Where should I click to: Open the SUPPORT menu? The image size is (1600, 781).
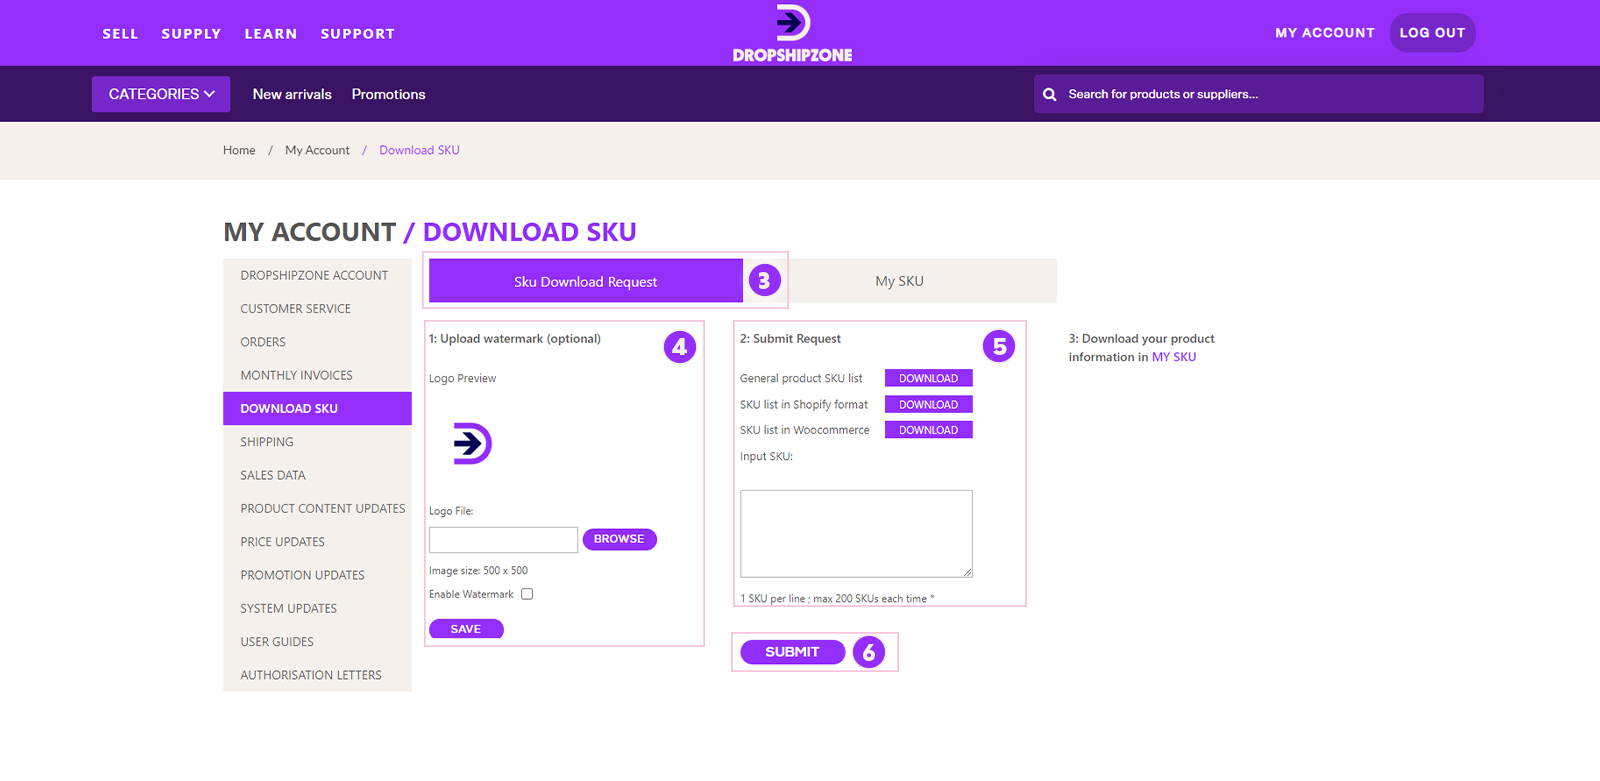coord(358,34)
